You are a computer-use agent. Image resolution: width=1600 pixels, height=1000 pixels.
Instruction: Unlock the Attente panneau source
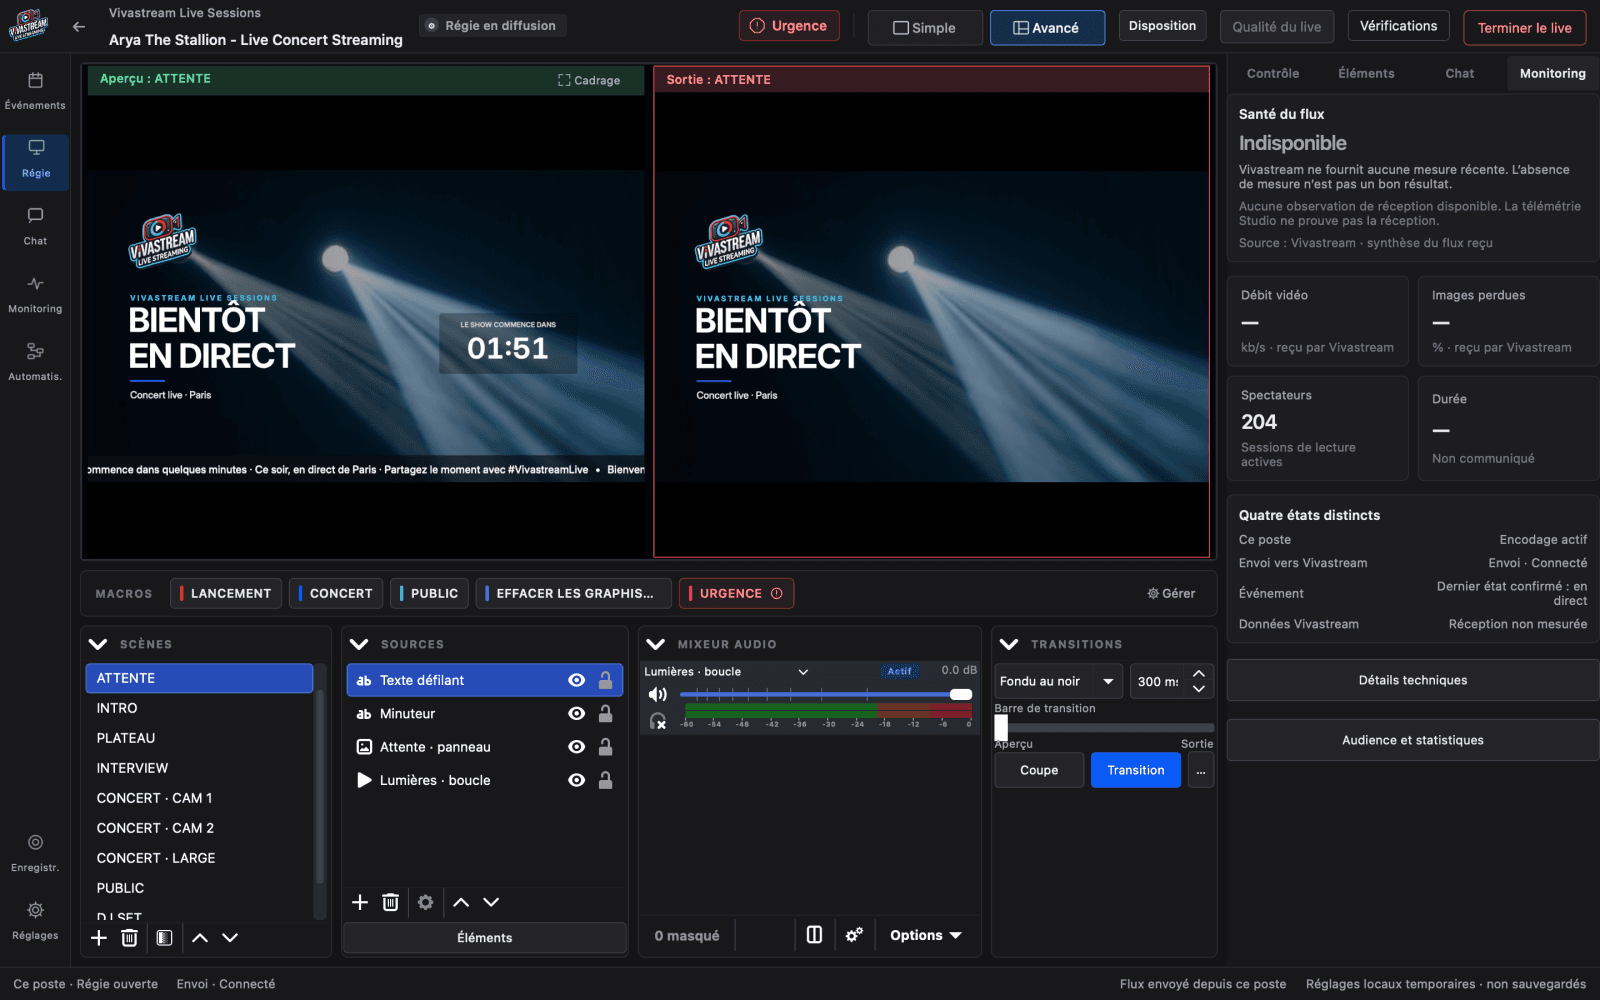click(605, 747)
